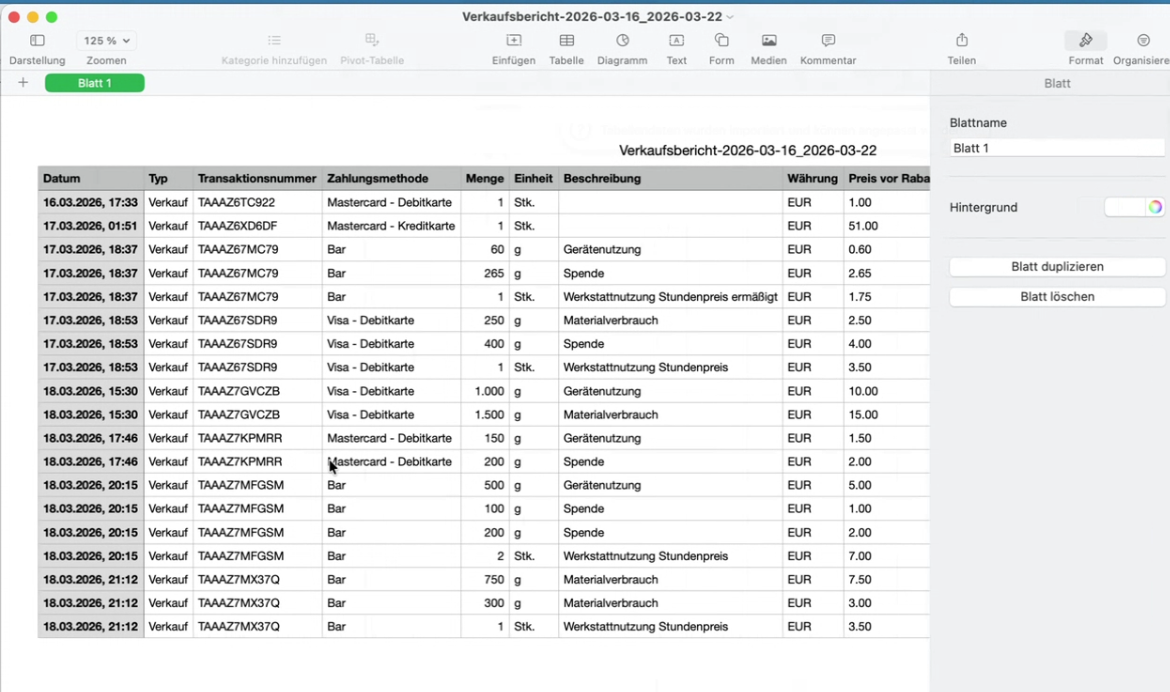Select cell Mastercard - Kreditkarte
The image size is (1170, 692).
(392, 225)
